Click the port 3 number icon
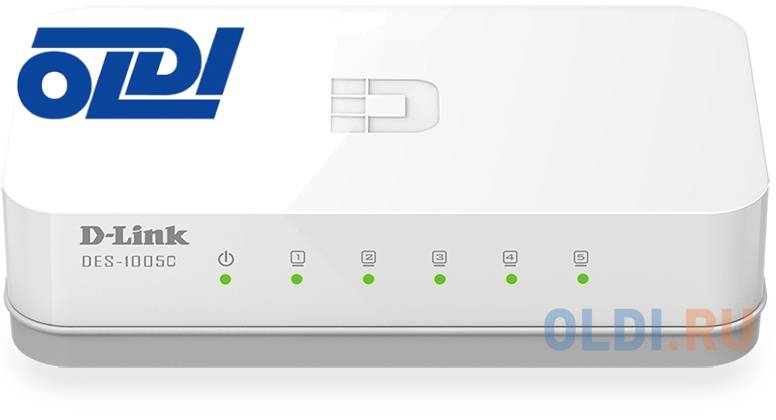The height and width of the screenshot is (420, 776). (439, 258)
